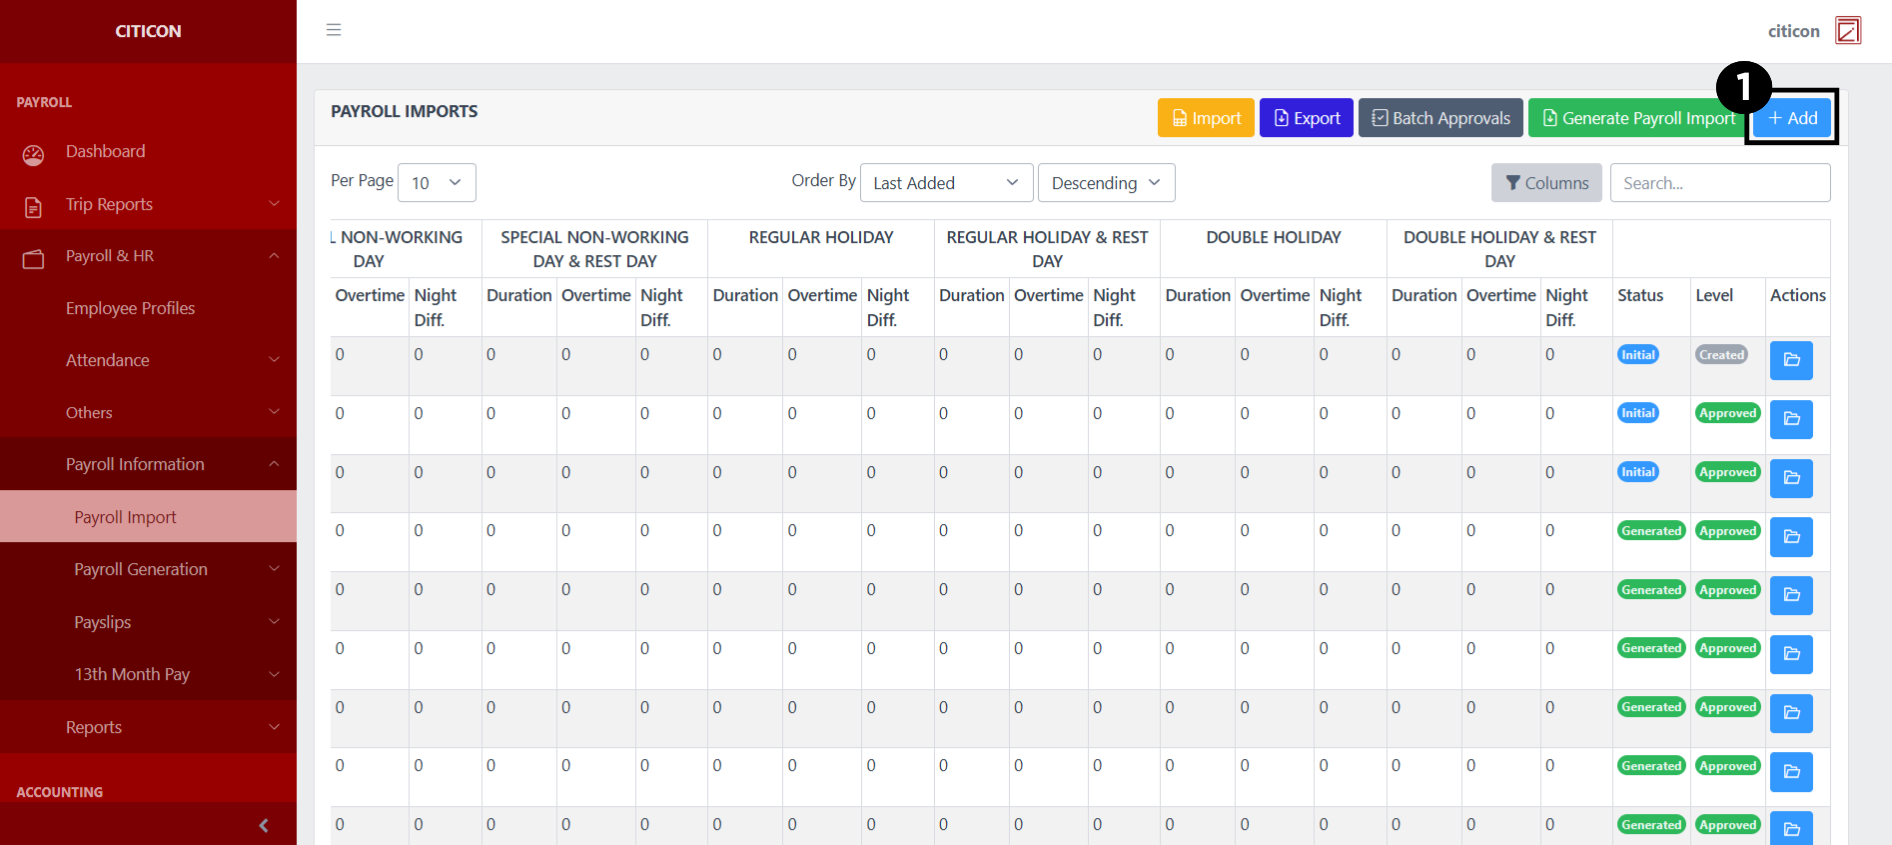Click the Batch Approvals button
This screenshot has width=1892, height=845.
click(1440, 118)
